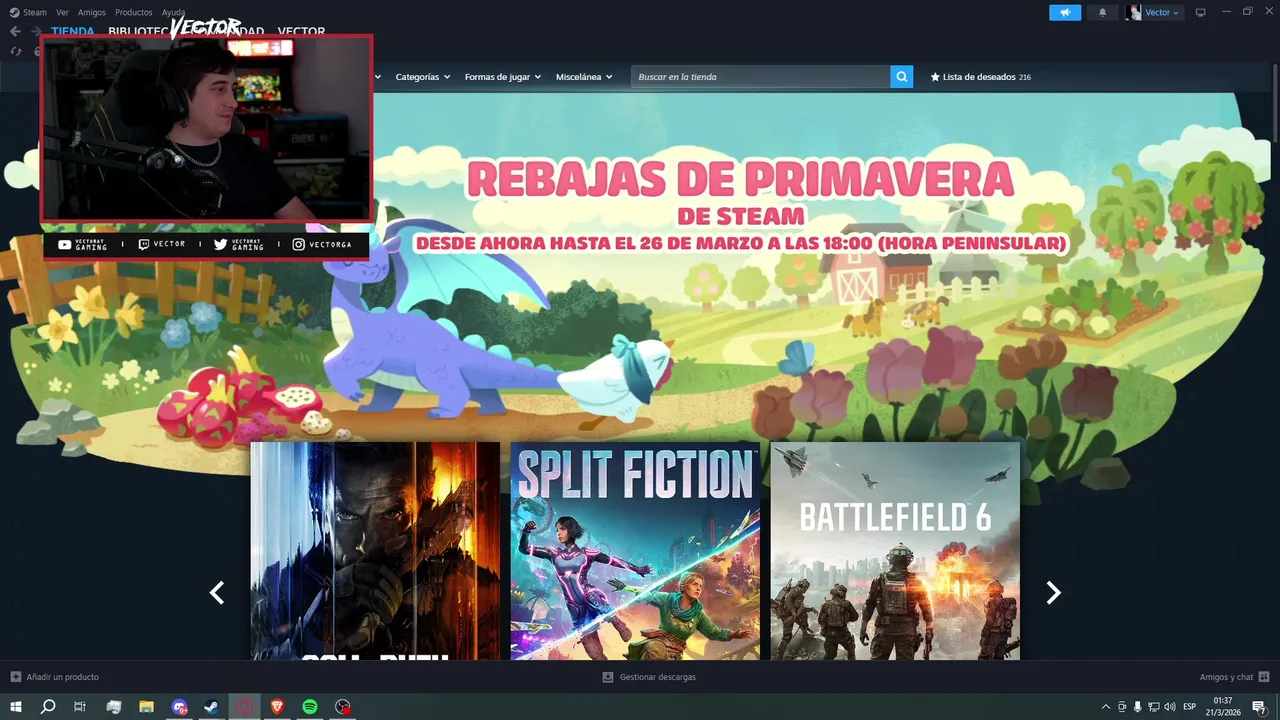
Task: Switch to Big Picture mode monitor icon
Action: point(1201,12)
